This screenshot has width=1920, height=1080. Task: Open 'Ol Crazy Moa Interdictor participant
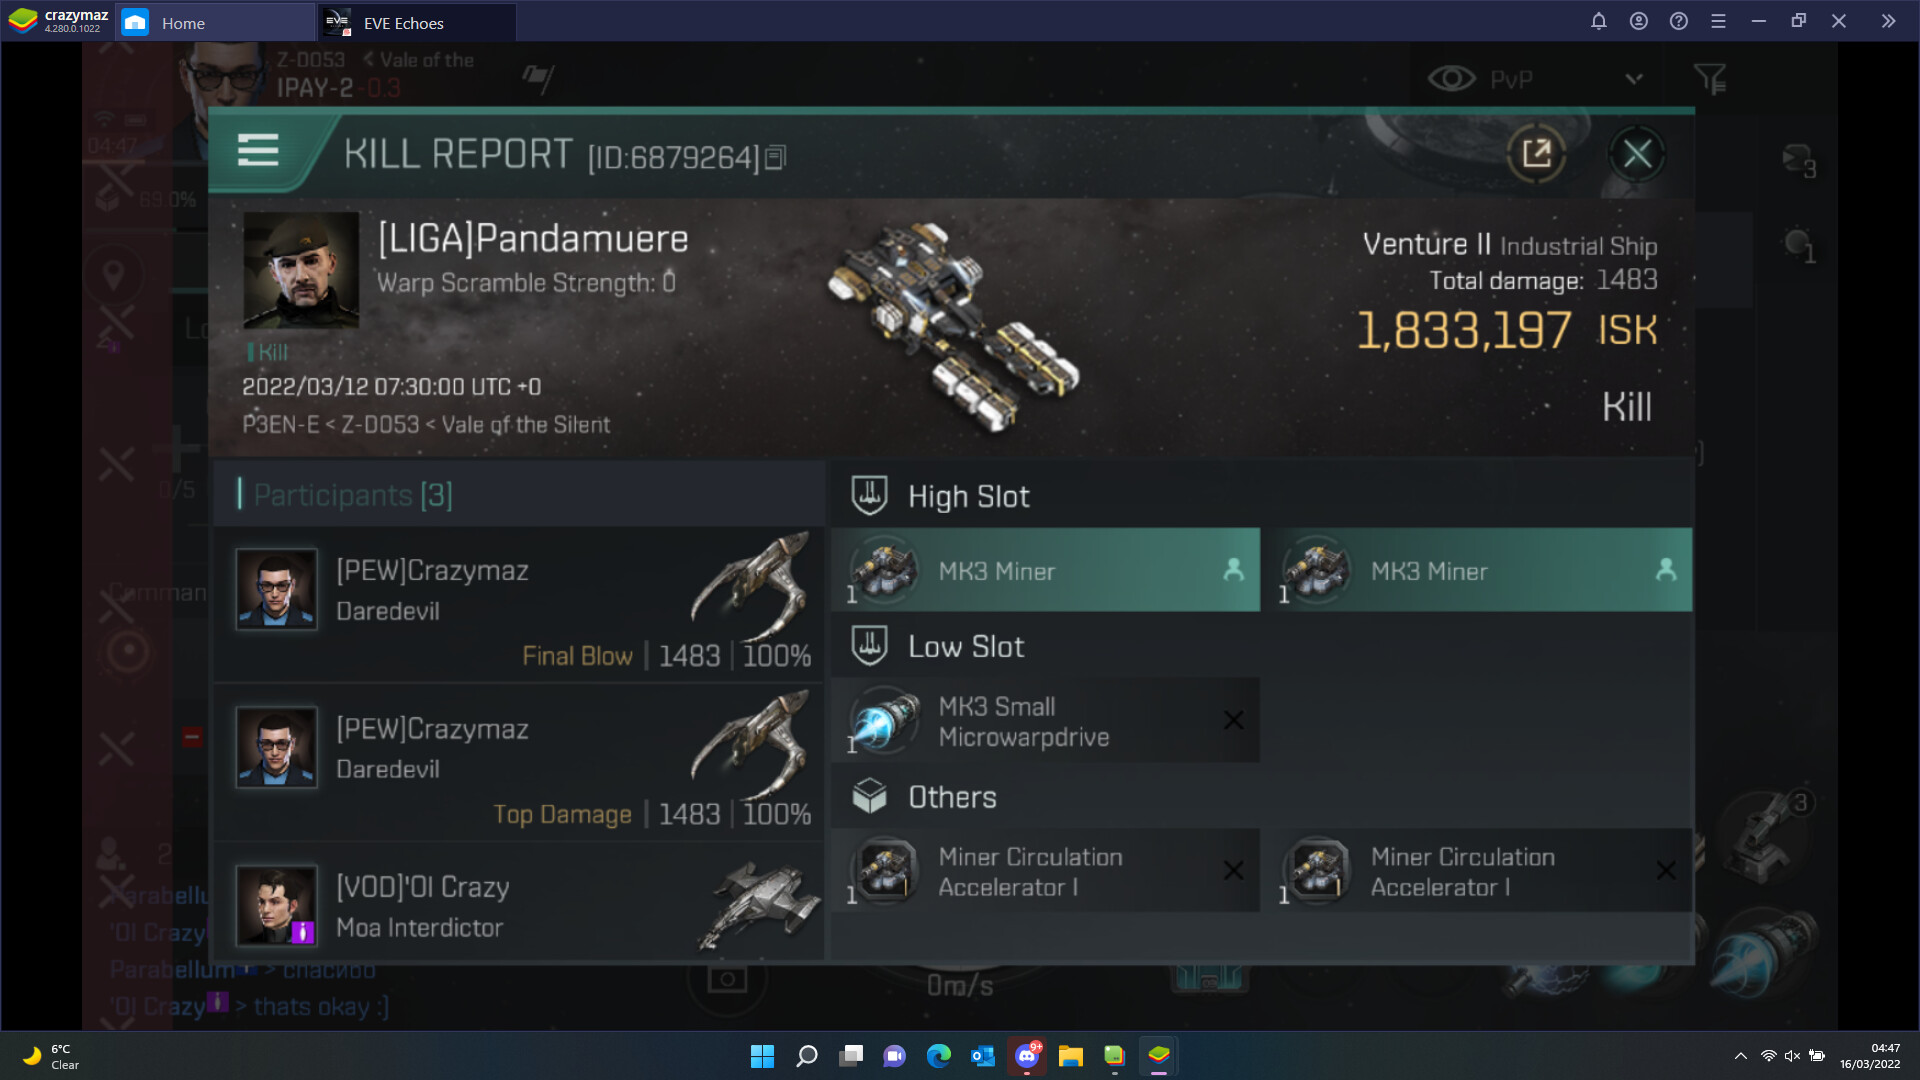coord(520,905)
